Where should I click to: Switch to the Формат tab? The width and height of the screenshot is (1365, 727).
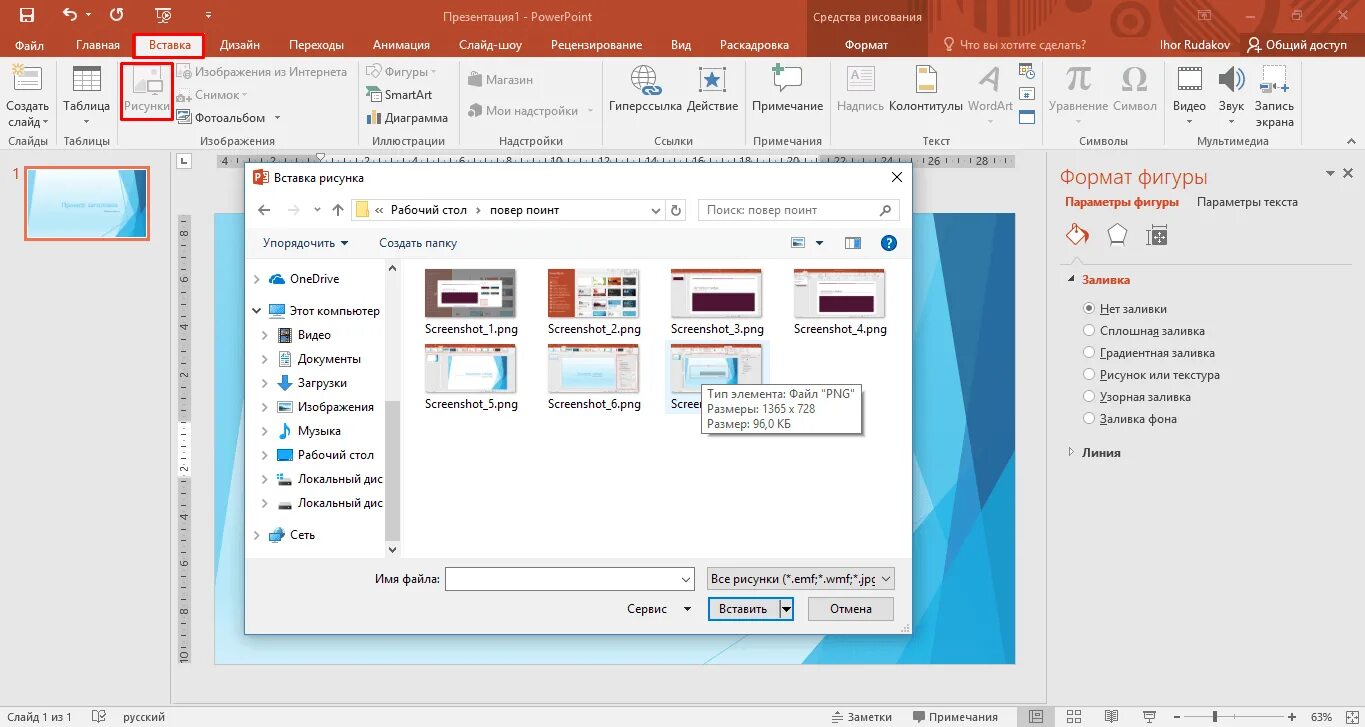coord(866,45)
